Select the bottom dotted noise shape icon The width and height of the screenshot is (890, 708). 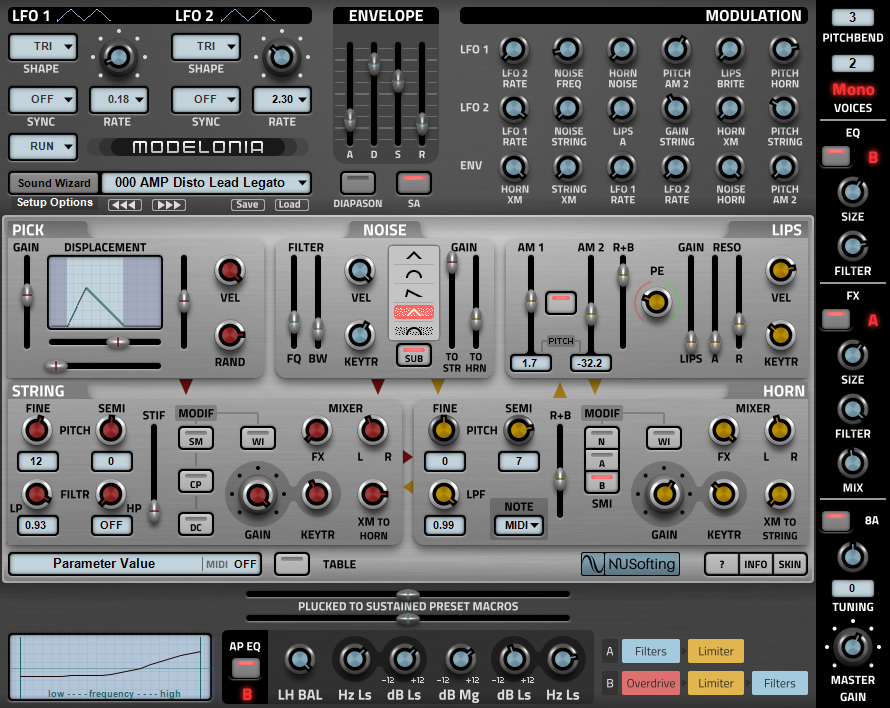pyautogui.click(x=414, y=330)
